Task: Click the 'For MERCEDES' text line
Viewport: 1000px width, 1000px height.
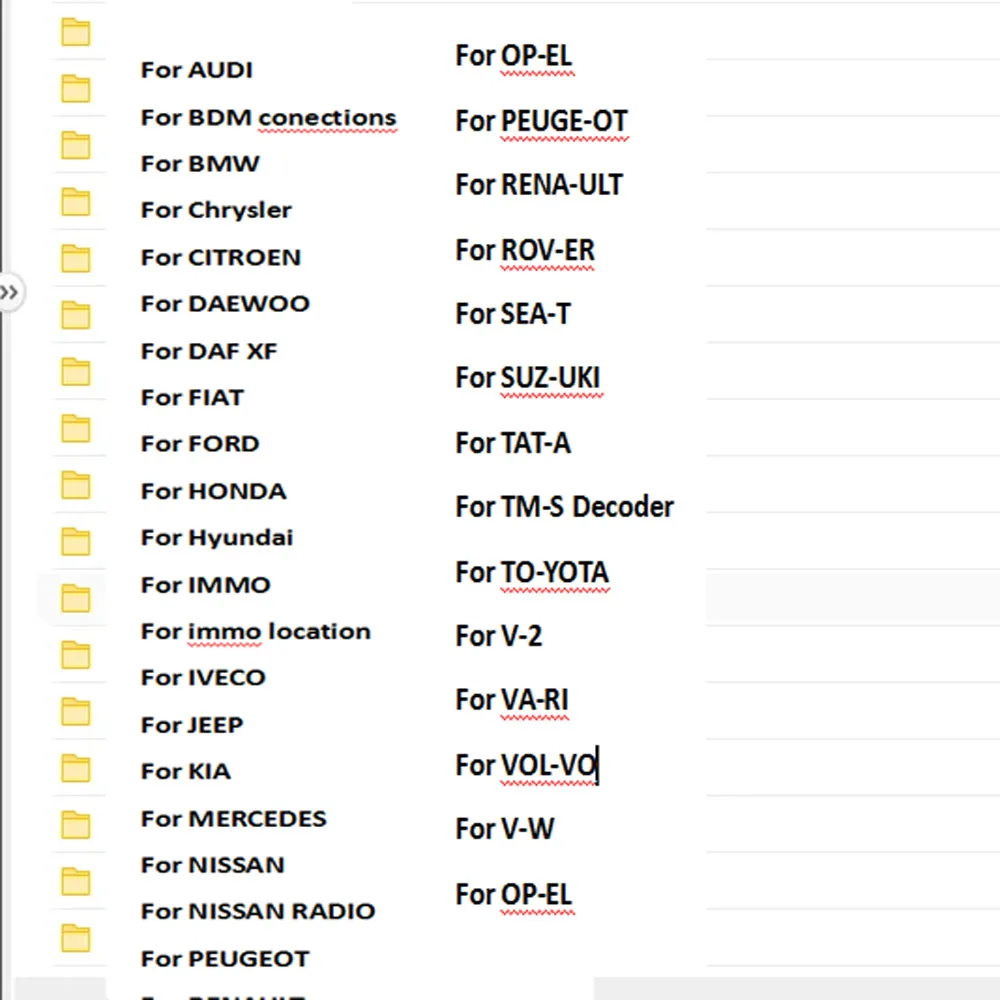Action: (234, 819)
